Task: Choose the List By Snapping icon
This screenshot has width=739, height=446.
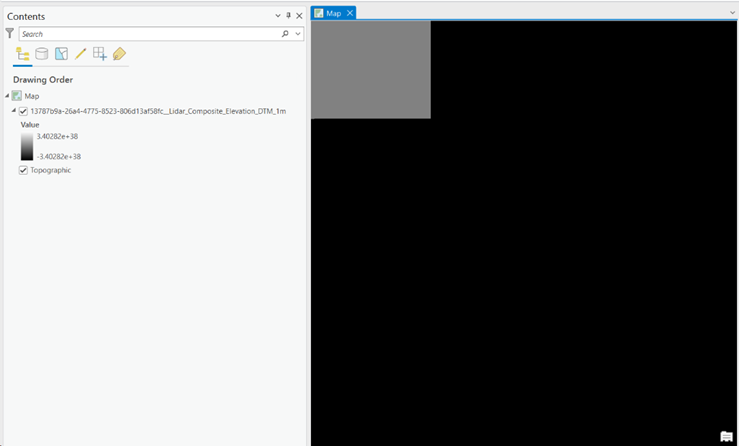Action: coord(100,54)
